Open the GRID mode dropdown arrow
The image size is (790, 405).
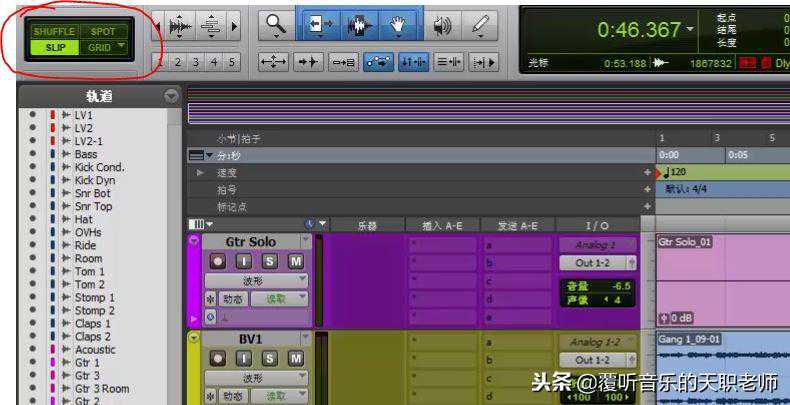(122, 46)
